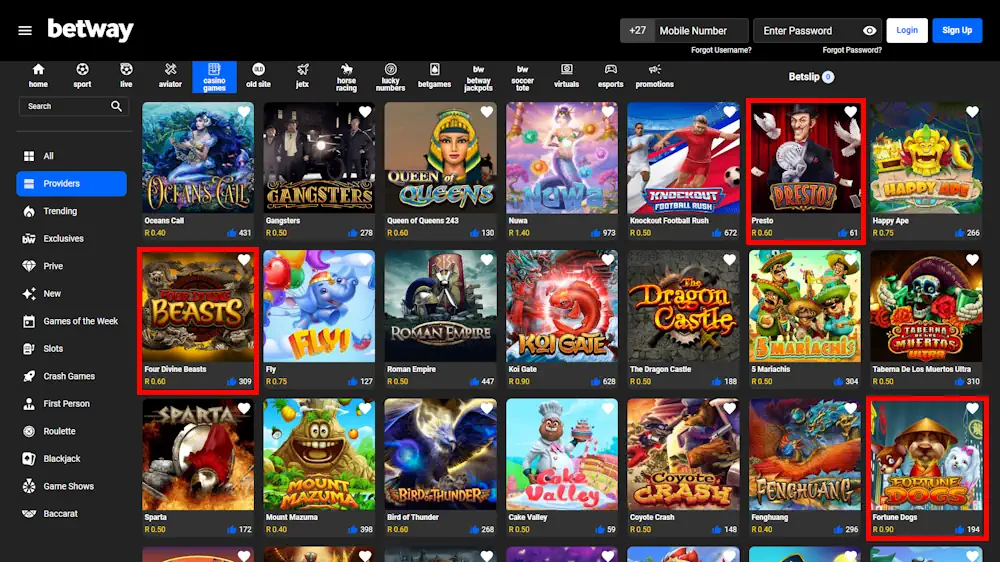The height and width of the screenshot is (562, 1000).
Task: Open lucky numbers section
Action: coord(390,77)
